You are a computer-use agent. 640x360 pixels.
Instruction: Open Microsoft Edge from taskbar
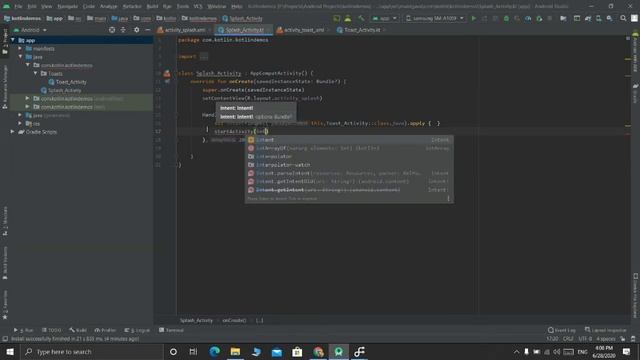(x=214, y=351)
